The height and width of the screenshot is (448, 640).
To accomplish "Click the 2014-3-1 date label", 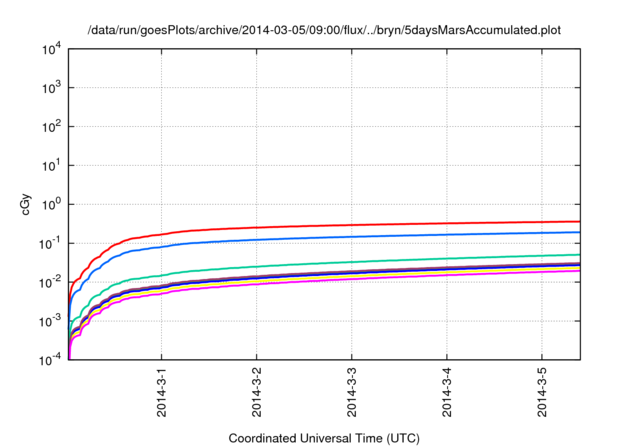I will [162, 392].
